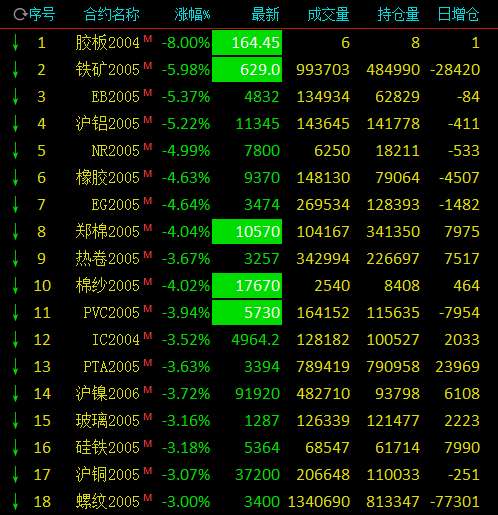Click the down arrow icon in row 3
Viewport: 498px width, 515px height.
tap(15, 97)
